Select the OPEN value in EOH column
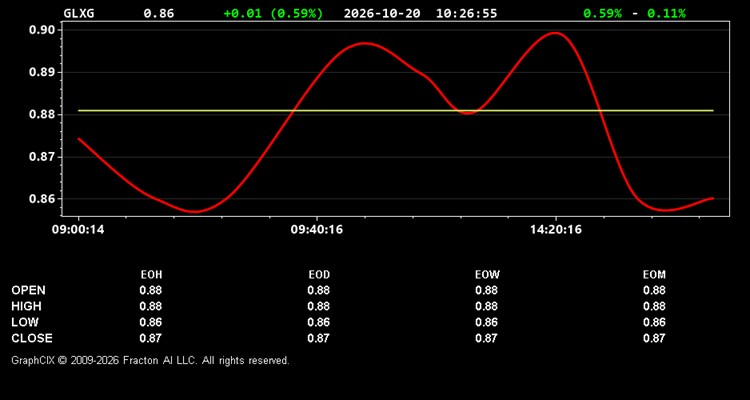This screenshot has width=750, height=400. pos(151,290)
